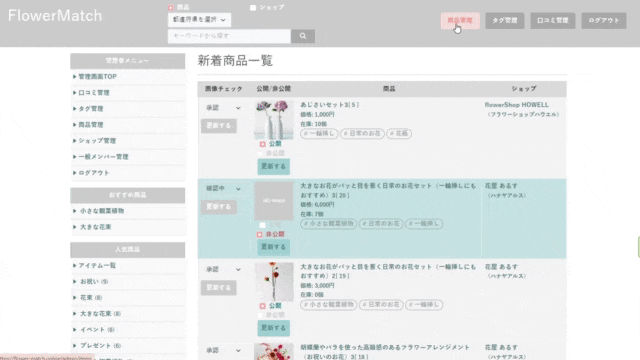
Task: Click gray 更新する in the 確認中 row
Action: tap(219, 207)
